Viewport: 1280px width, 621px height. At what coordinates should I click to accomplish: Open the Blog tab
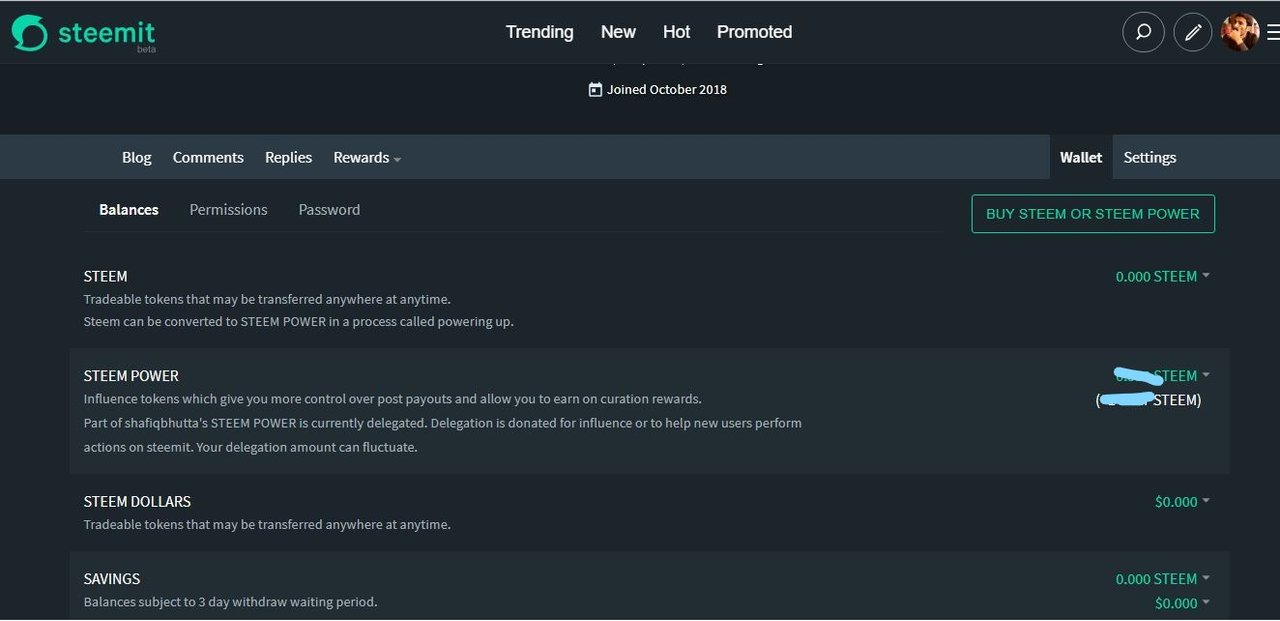click(137, 158)
